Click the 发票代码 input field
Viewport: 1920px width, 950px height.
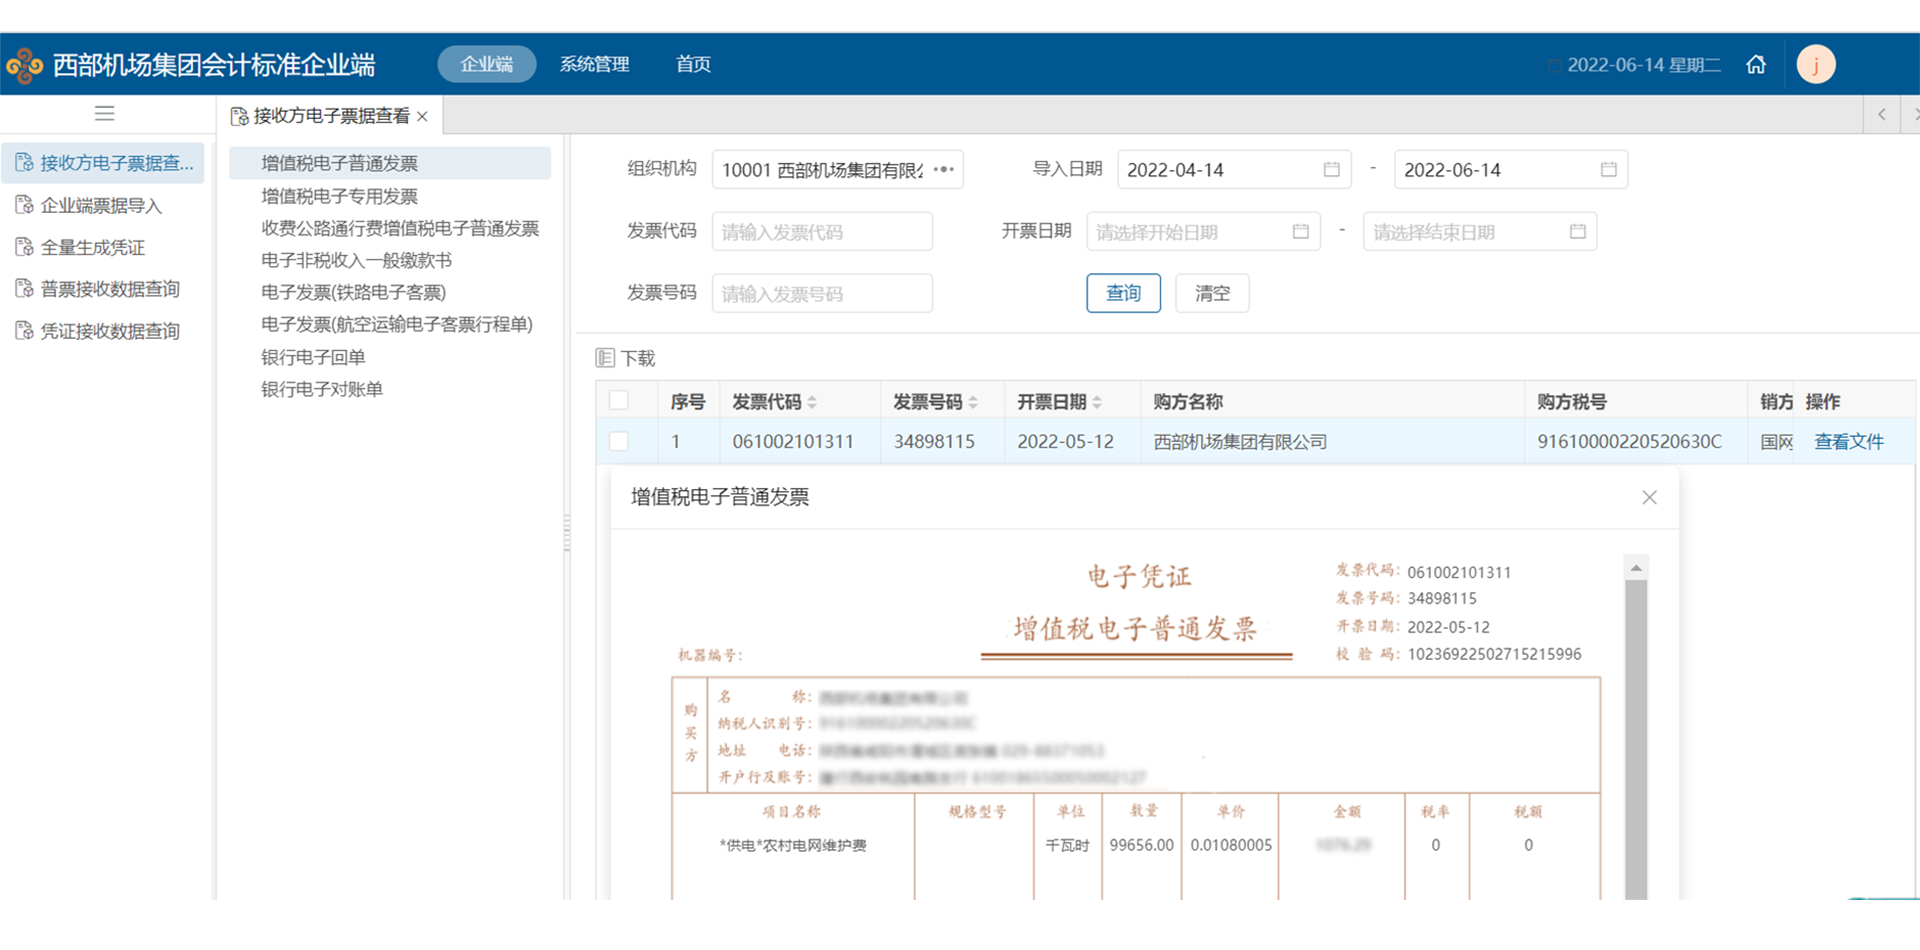point(821,232)
